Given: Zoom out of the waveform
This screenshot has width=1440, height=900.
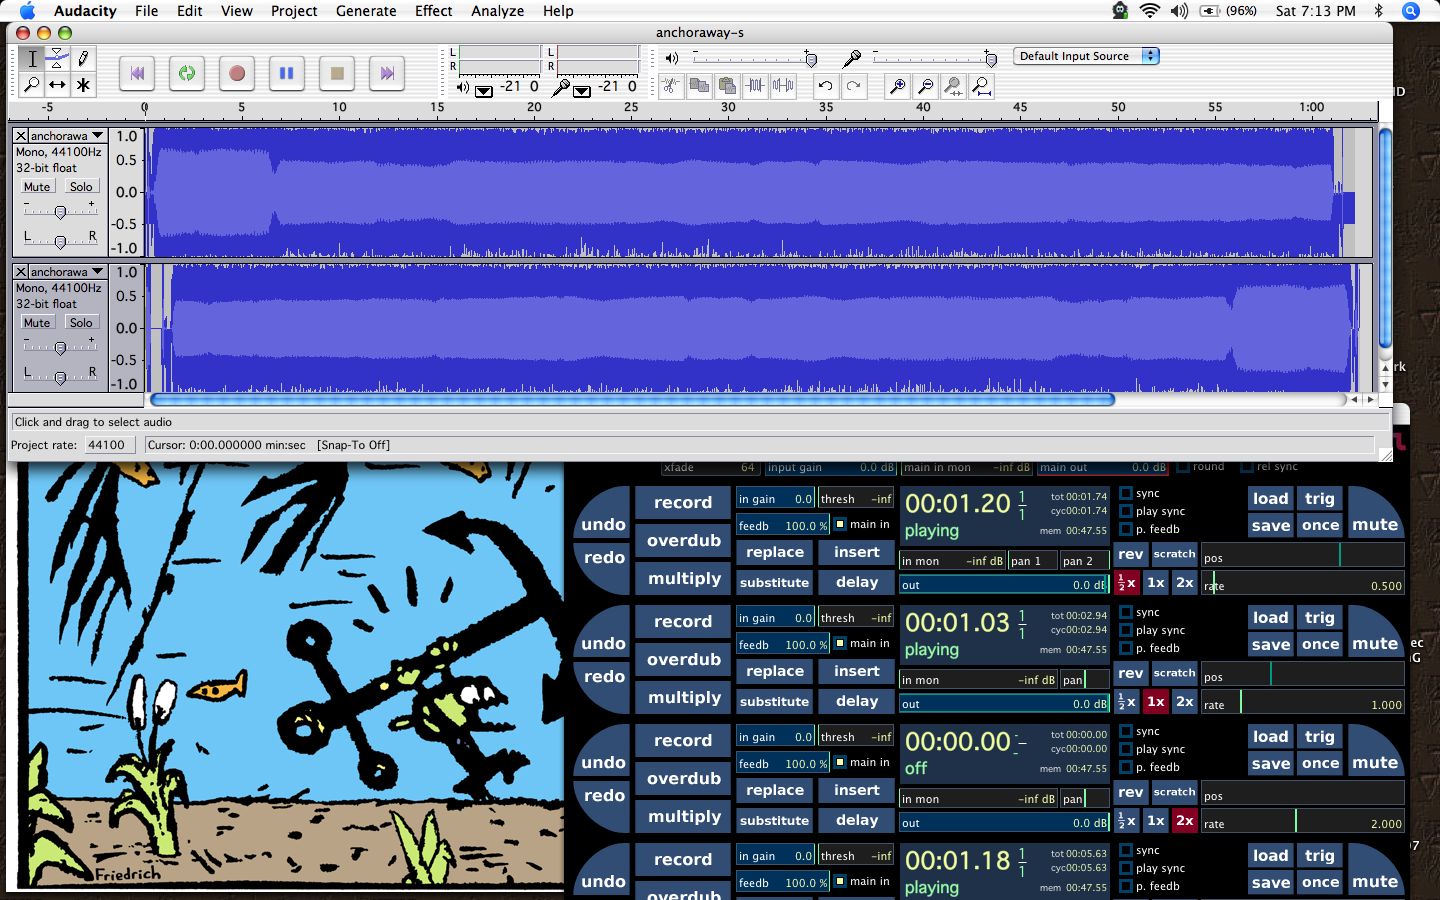Looking at the screenshot, I should [x=925, y=86].
